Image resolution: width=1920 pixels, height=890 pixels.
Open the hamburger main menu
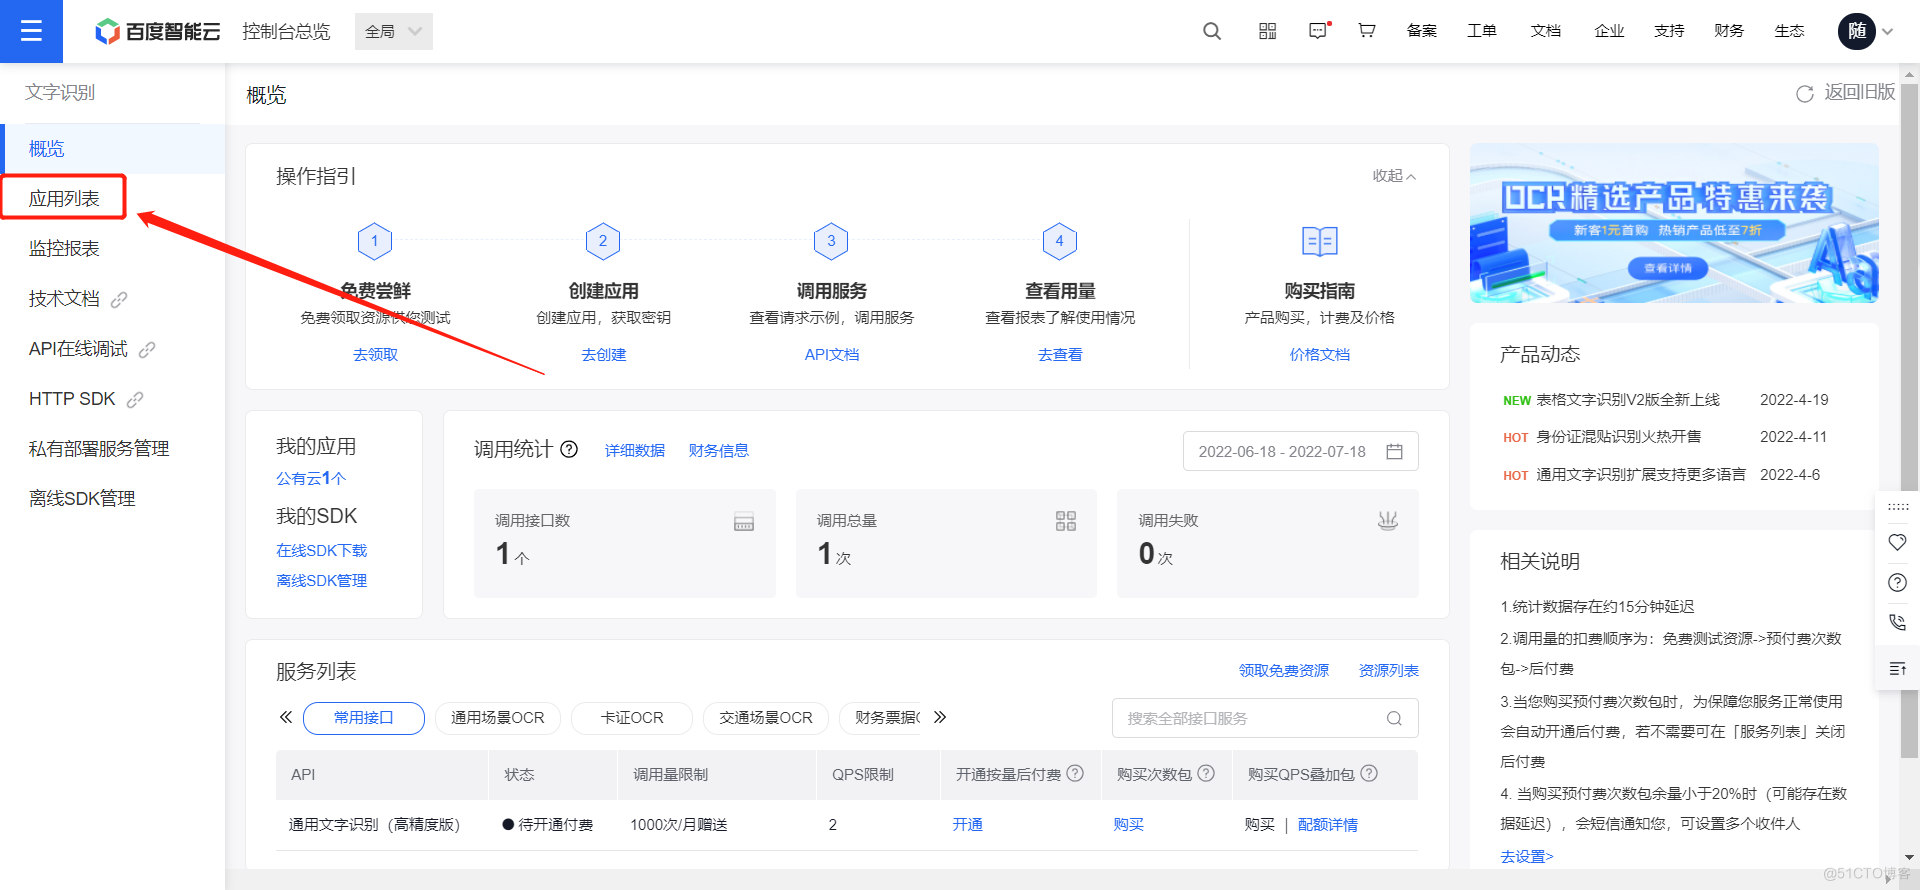pyautogui.click(x=31, y=31)
